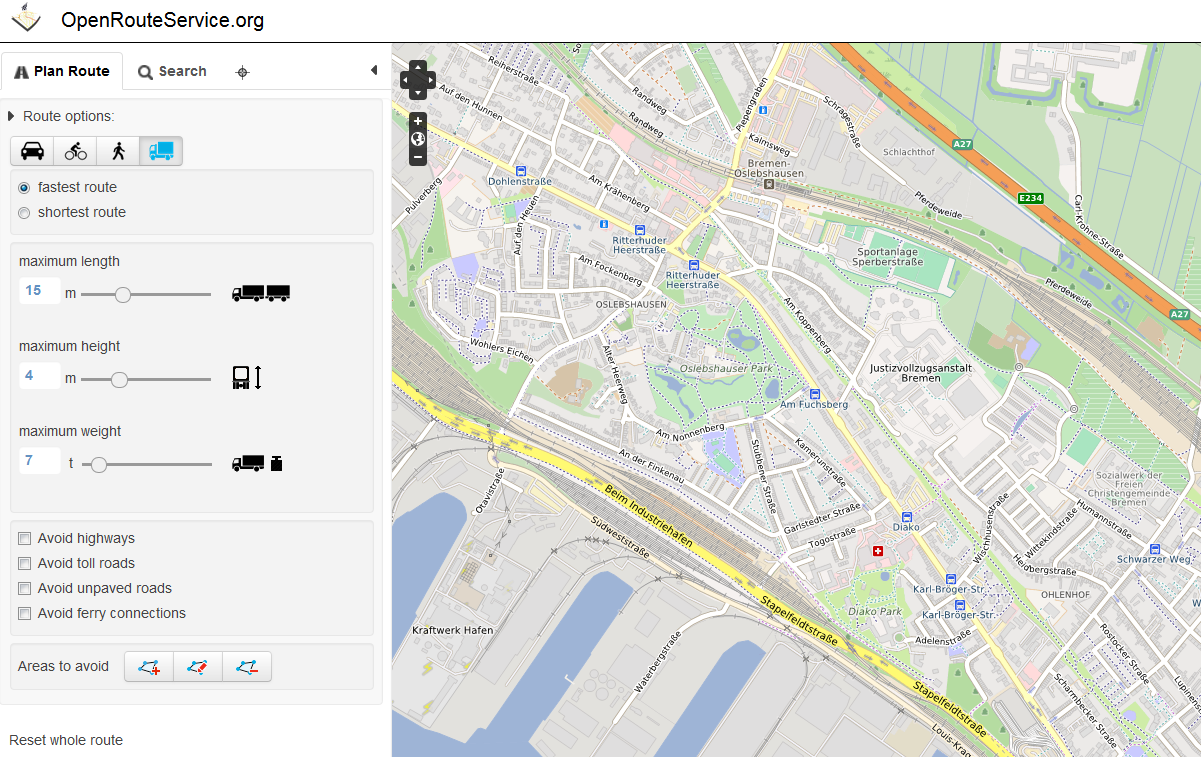
Task: Click the maximum weight slider handle
Action: [99, 464]
